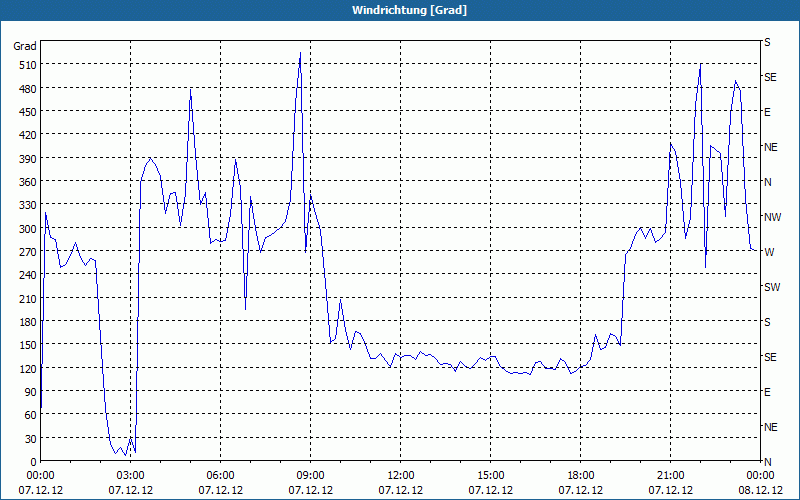Select the 210 degree label
Image resolution: width=800 pixels, height=500 pixels.
tap(28, 299)
